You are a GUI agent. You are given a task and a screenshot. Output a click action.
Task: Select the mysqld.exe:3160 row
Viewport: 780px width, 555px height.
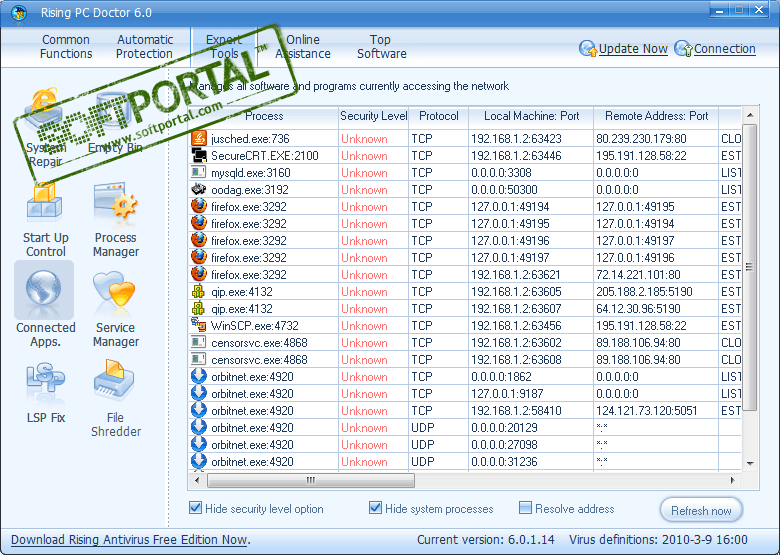coord(465,173)
